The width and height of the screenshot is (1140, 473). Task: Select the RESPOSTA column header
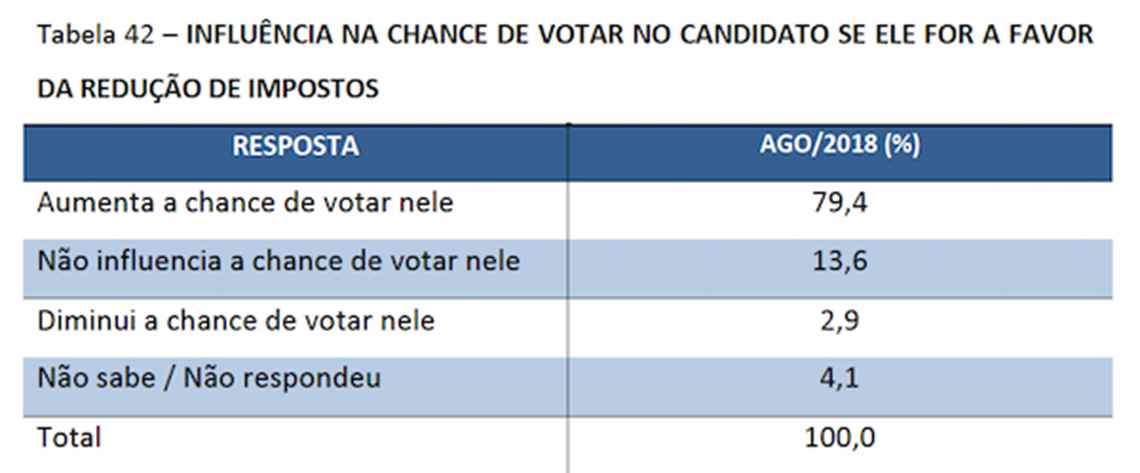click(x=295, y=146)
